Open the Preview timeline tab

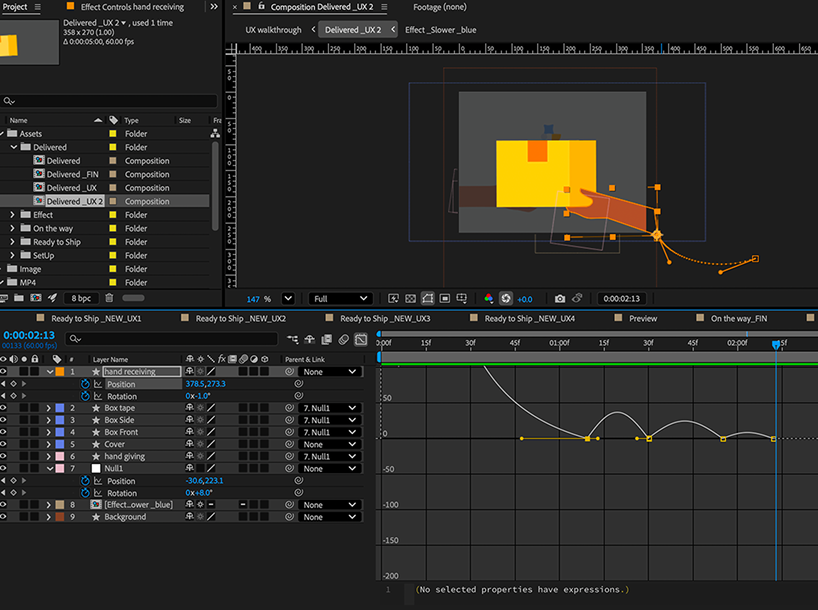click(643, 318)
